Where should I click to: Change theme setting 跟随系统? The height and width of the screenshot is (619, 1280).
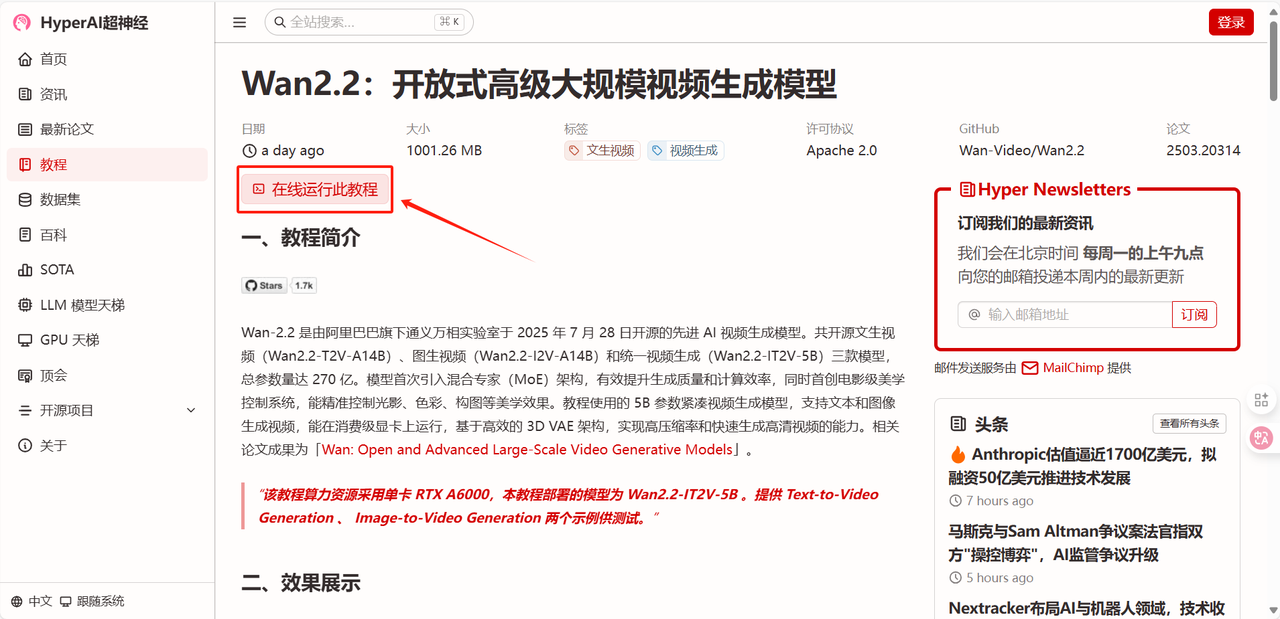pyautogui.click(x=93, y=601)
